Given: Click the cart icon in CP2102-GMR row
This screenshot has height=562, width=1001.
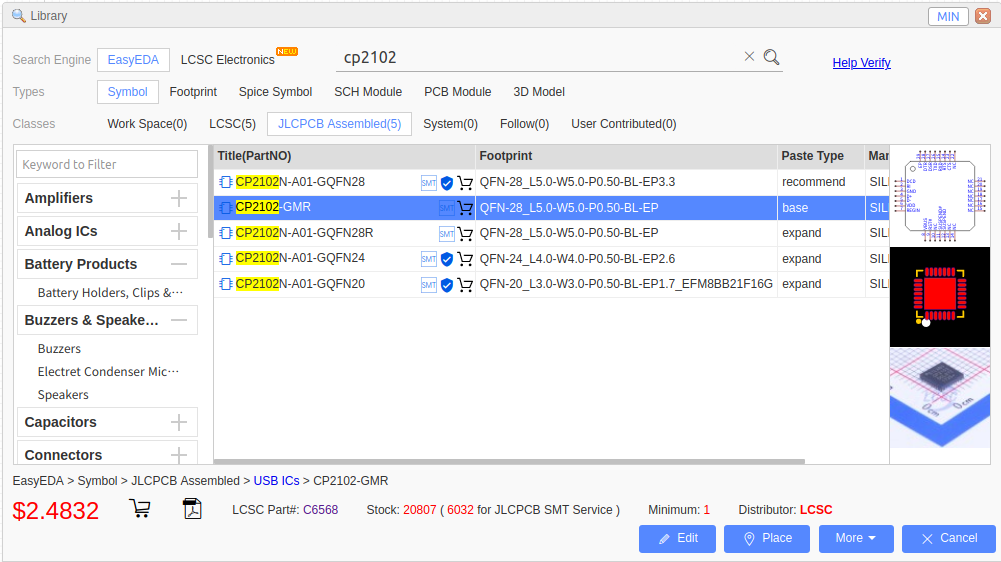Looking at the screenshot, I should (465, 208).
